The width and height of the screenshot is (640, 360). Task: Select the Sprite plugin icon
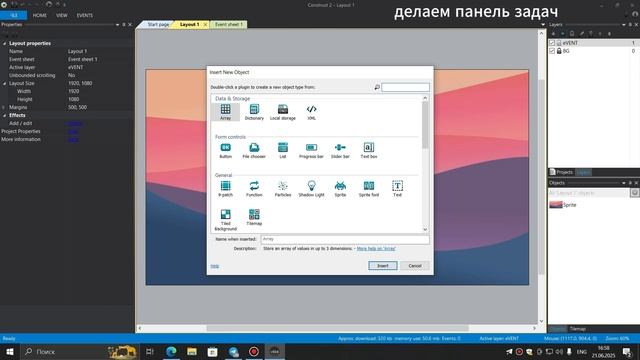[x=340, y=186]
